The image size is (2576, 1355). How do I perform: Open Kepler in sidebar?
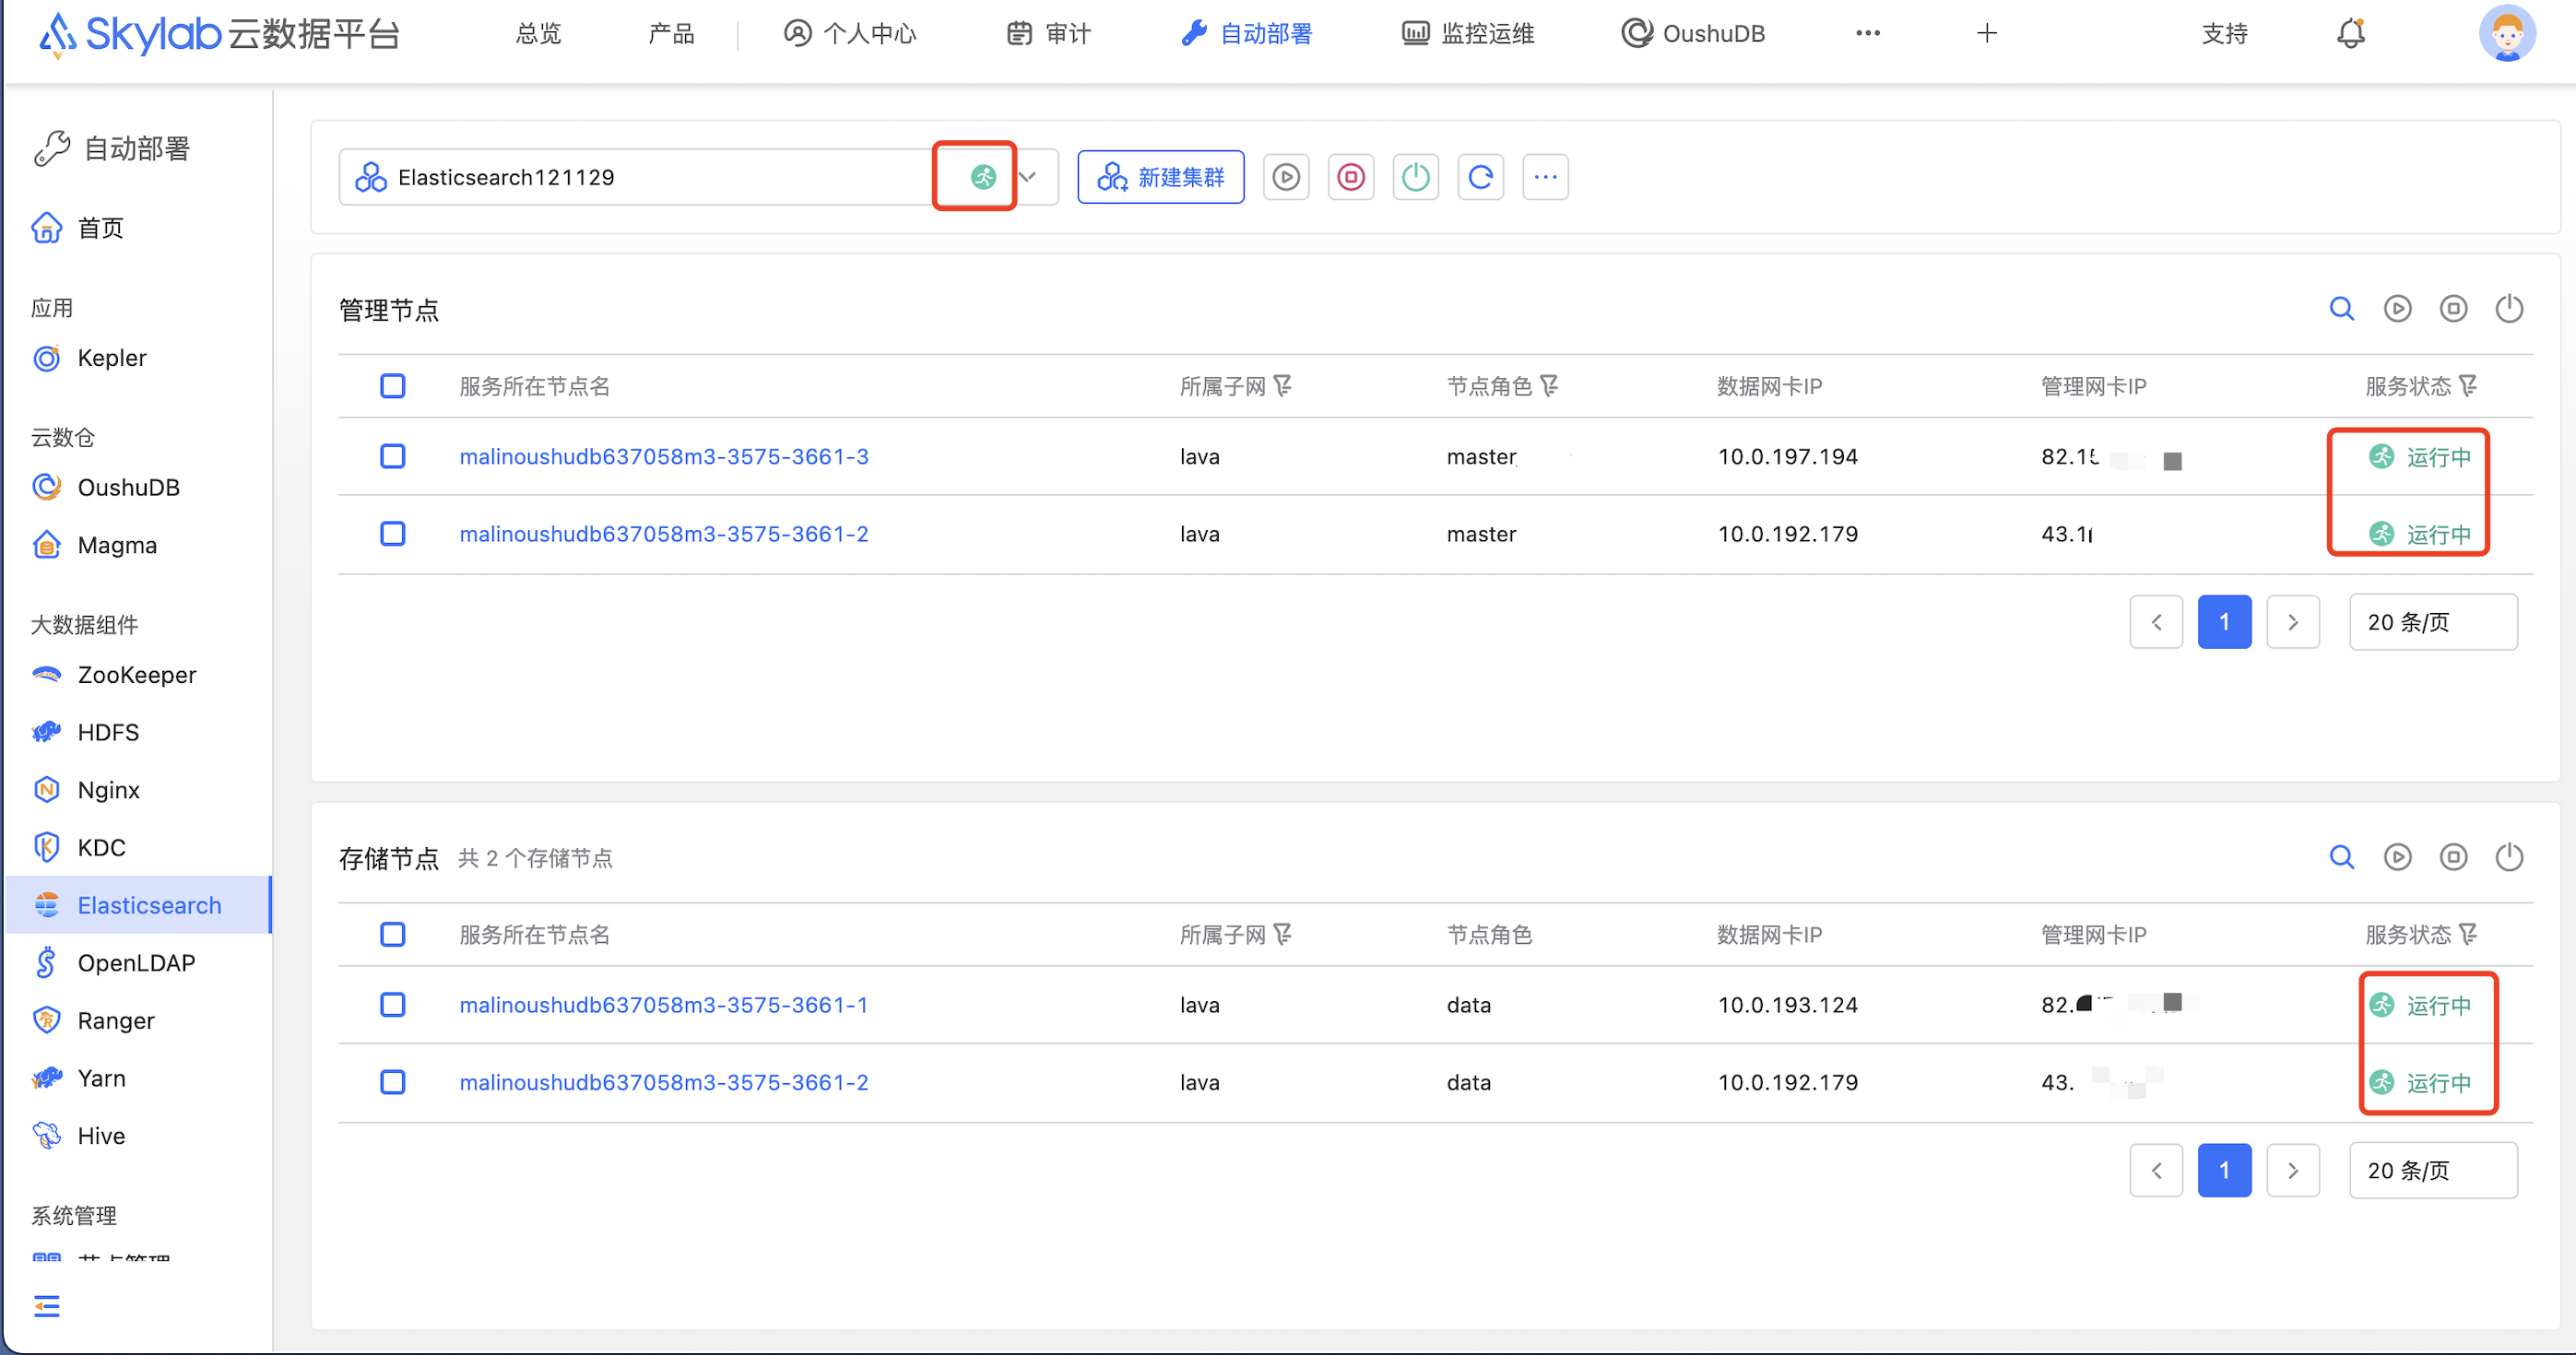click(89, 358)
